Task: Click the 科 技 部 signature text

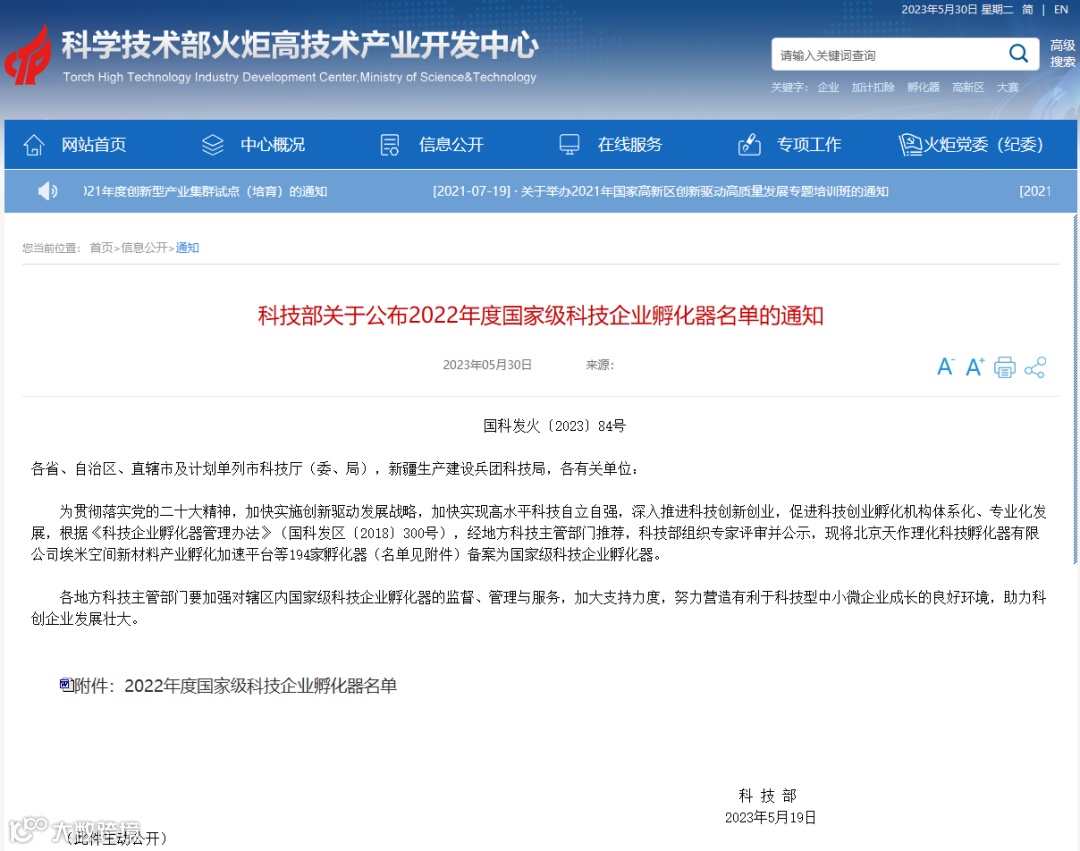Action: (767, 796)
